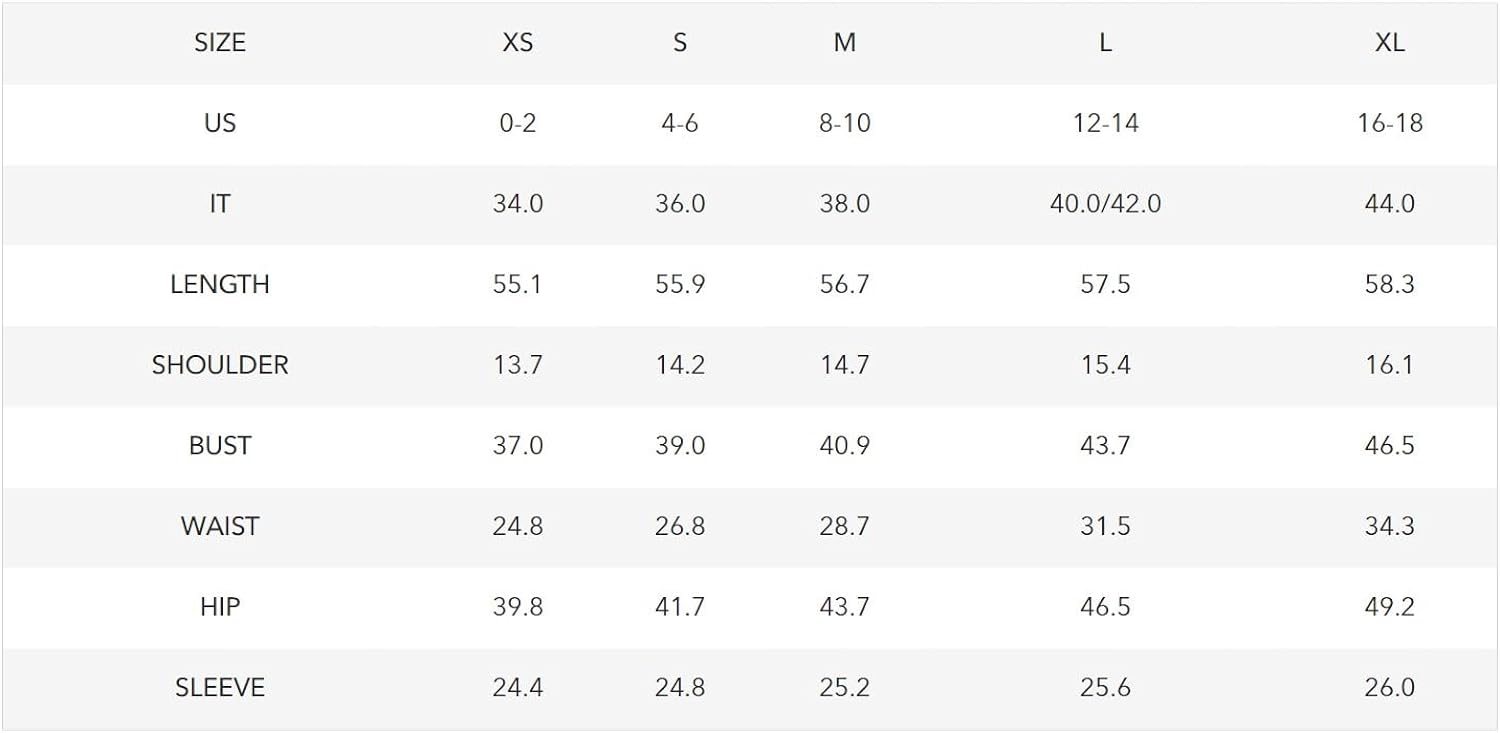Select hip value 39.8
This screenshot has width=1500, height=733.
pos(518,606)
